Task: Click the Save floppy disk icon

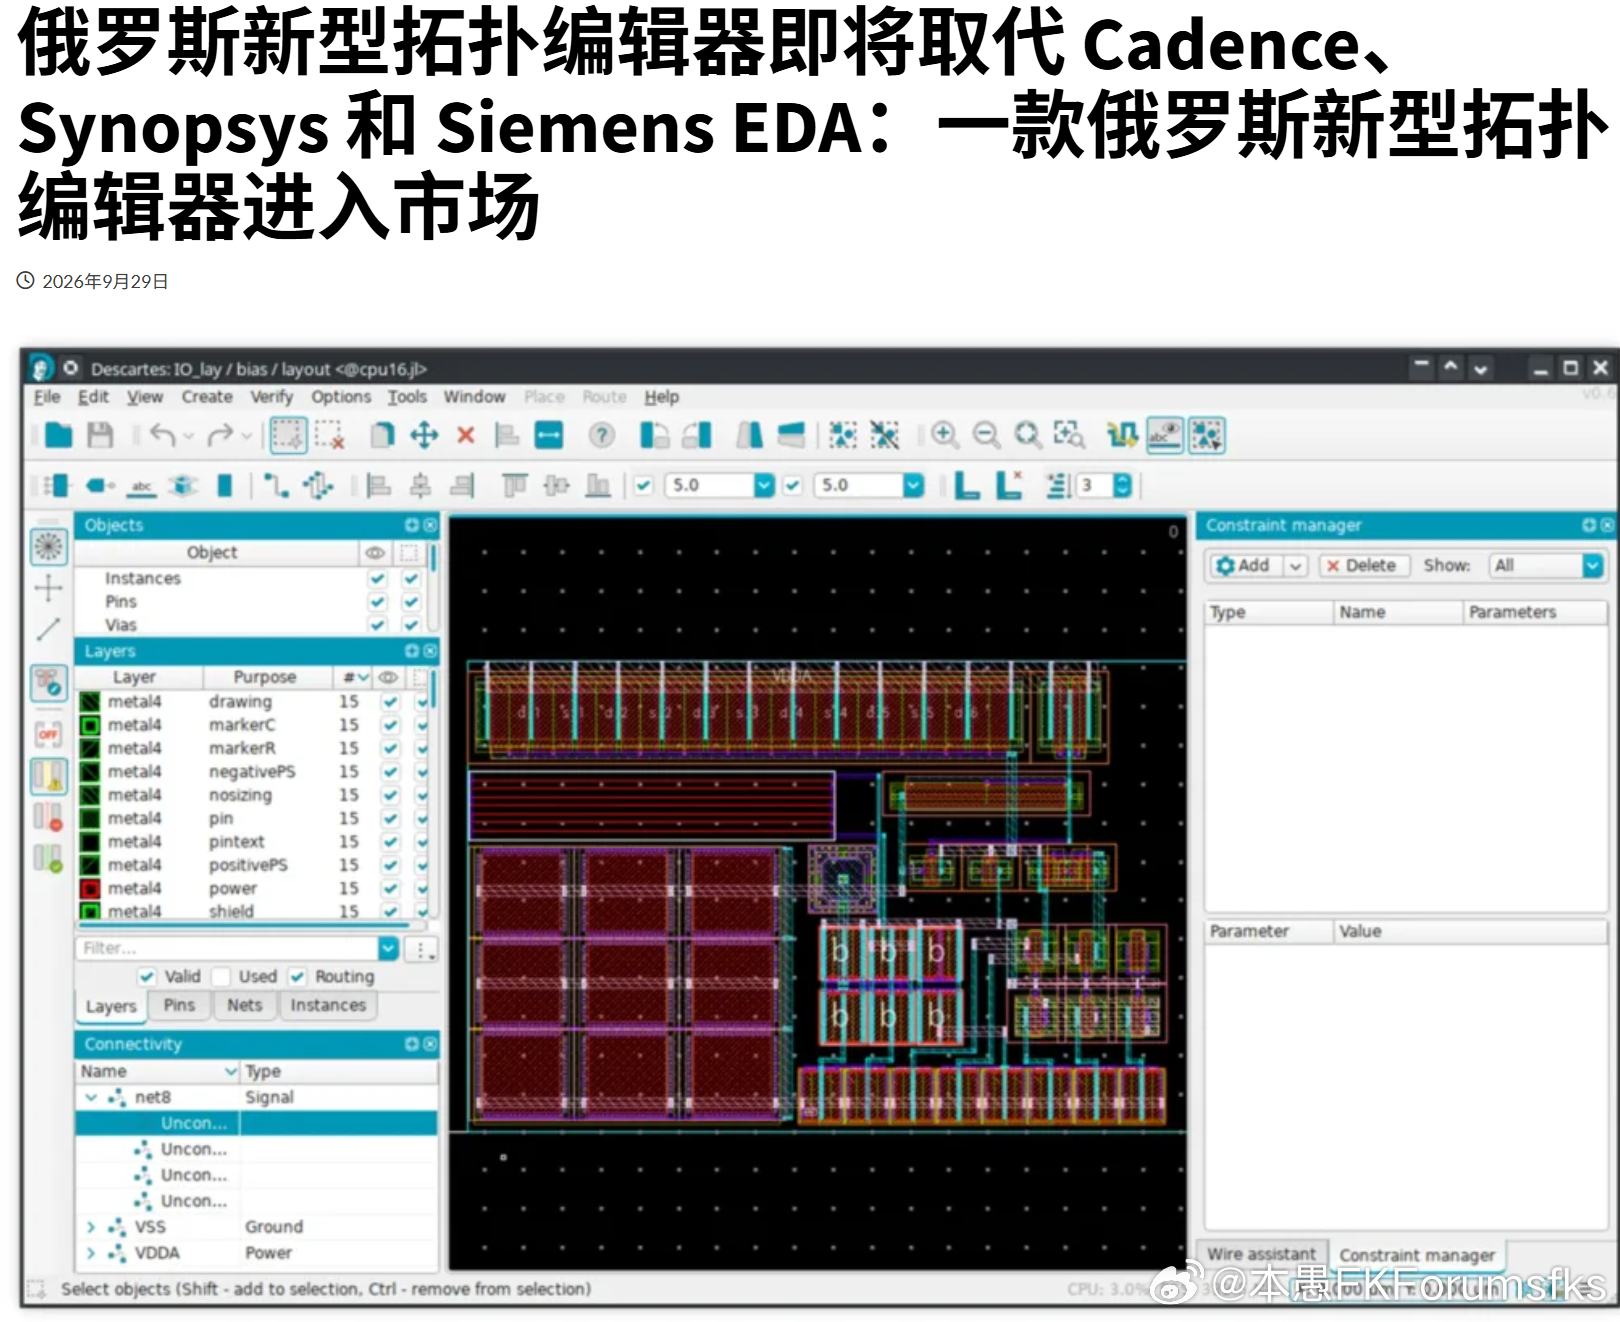Action: tap(100, 435)
